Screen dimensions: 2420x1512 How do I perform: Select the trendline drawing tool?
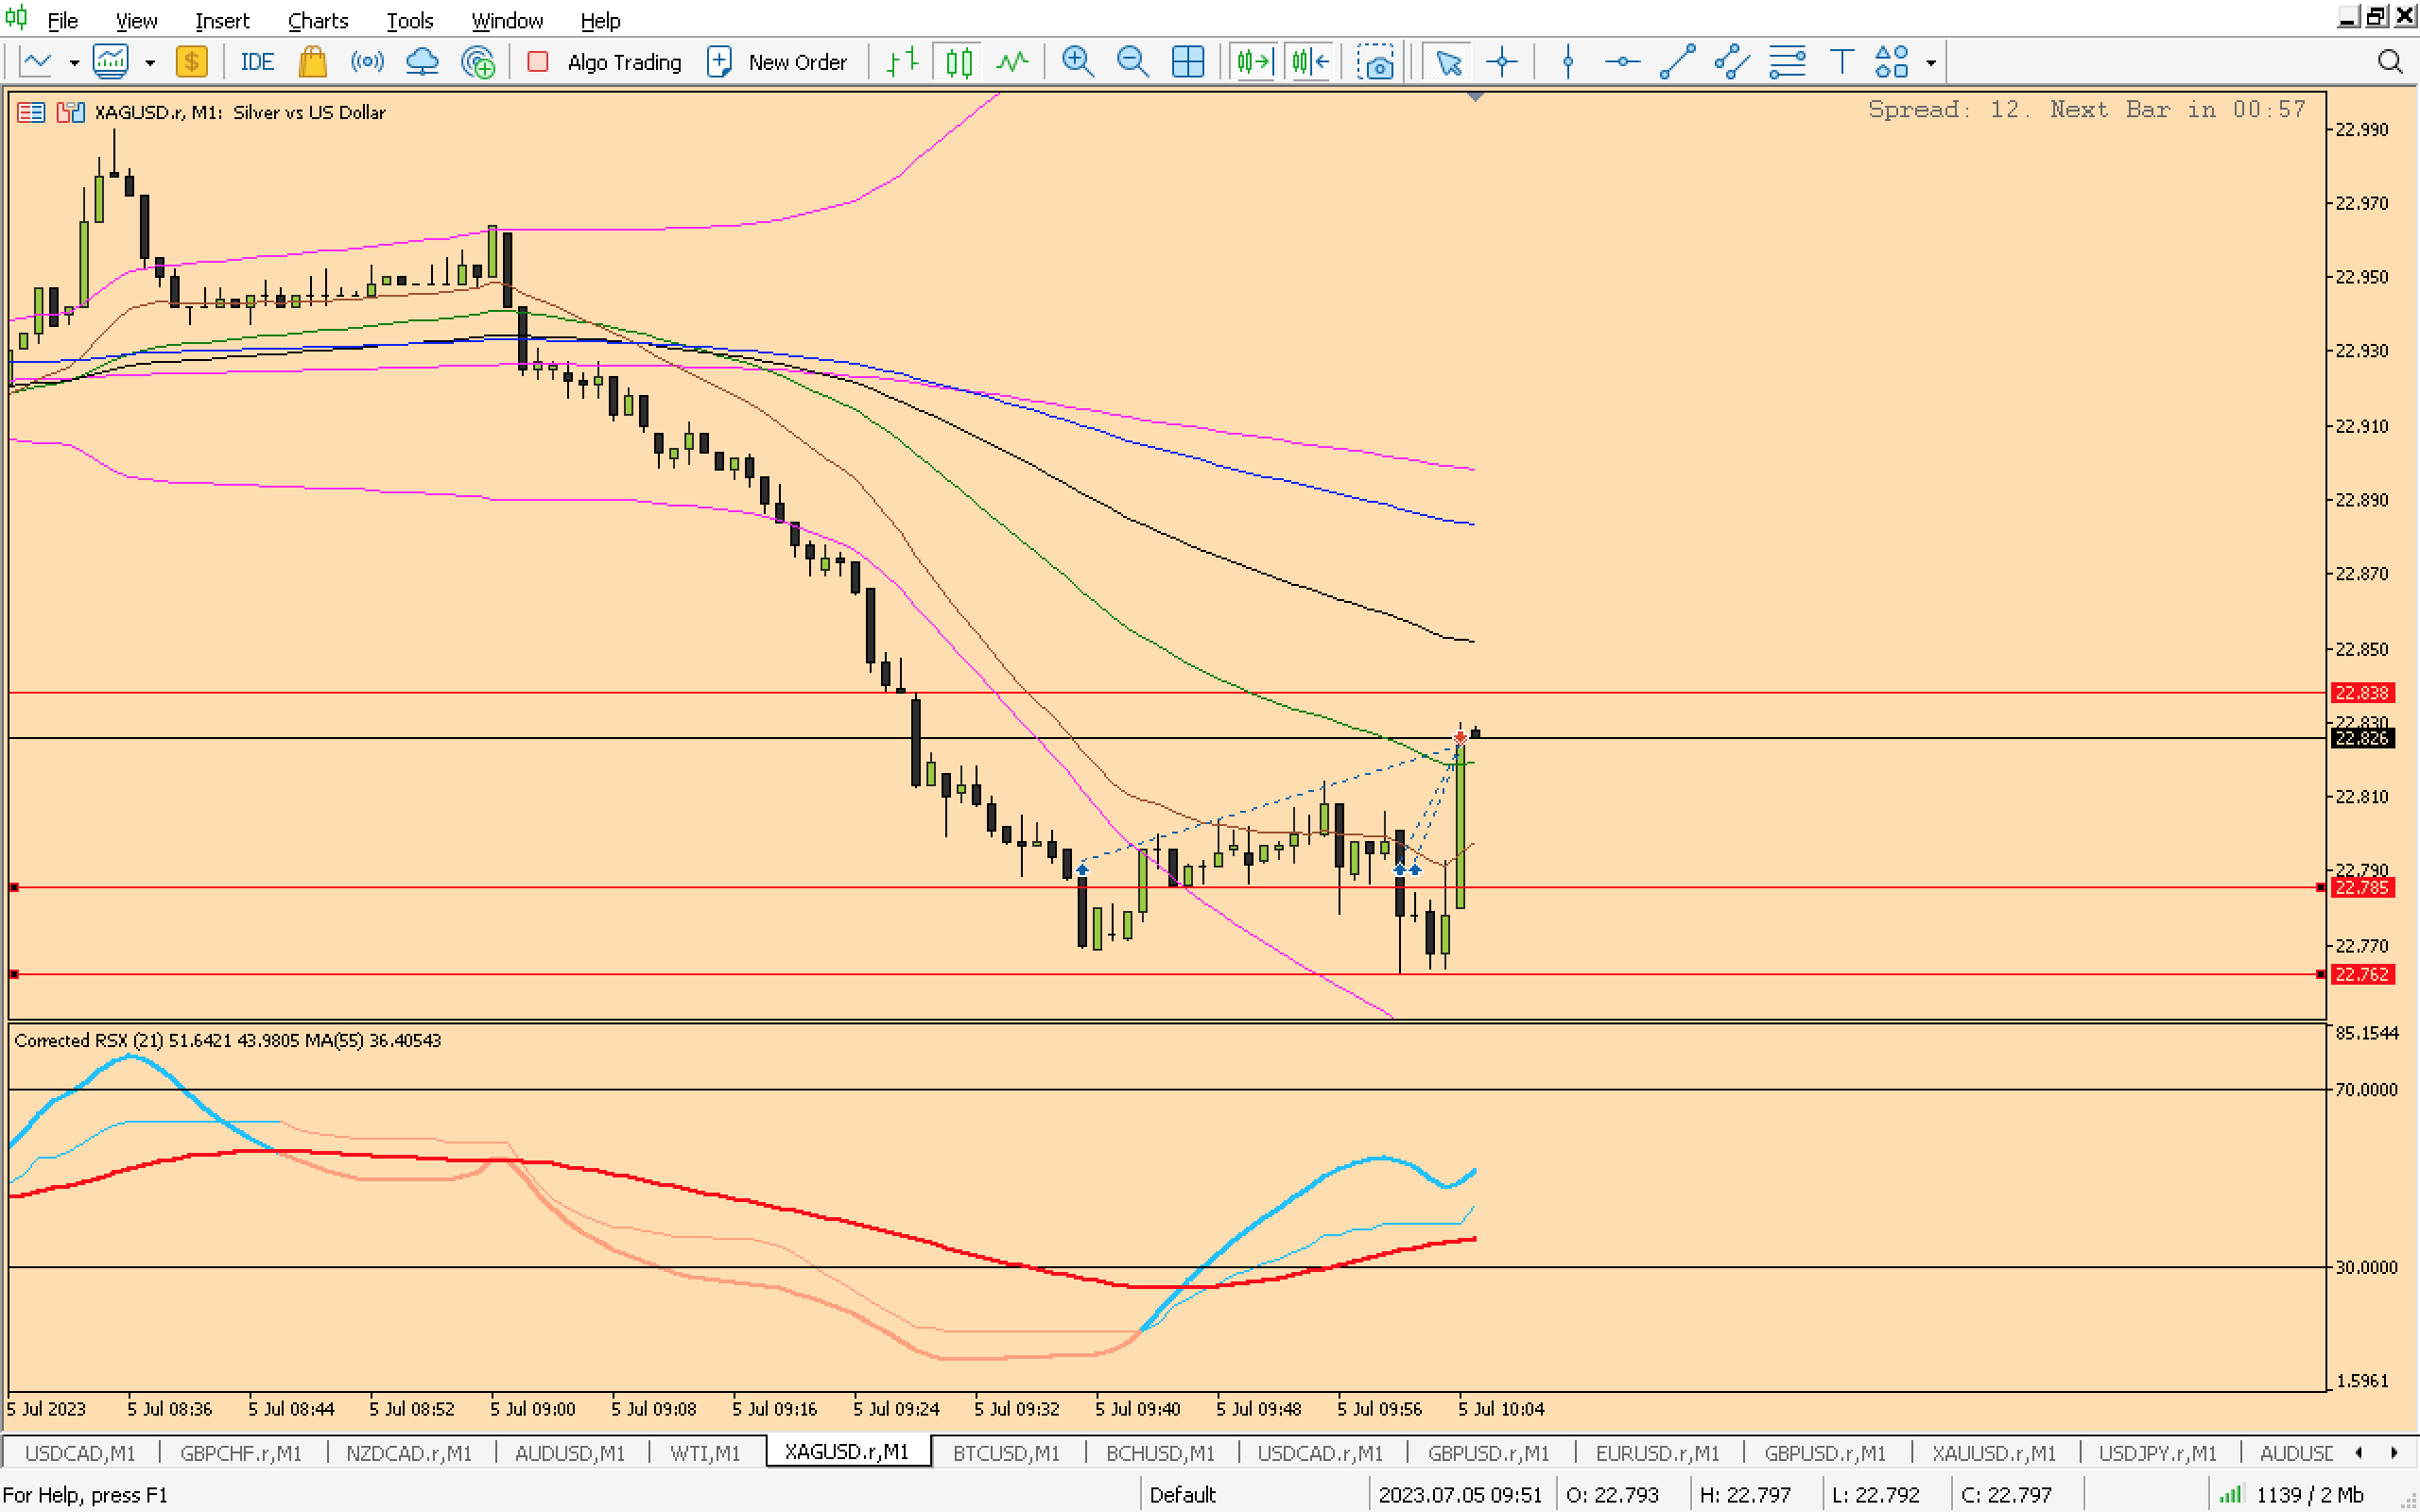tap(1677, 62)
